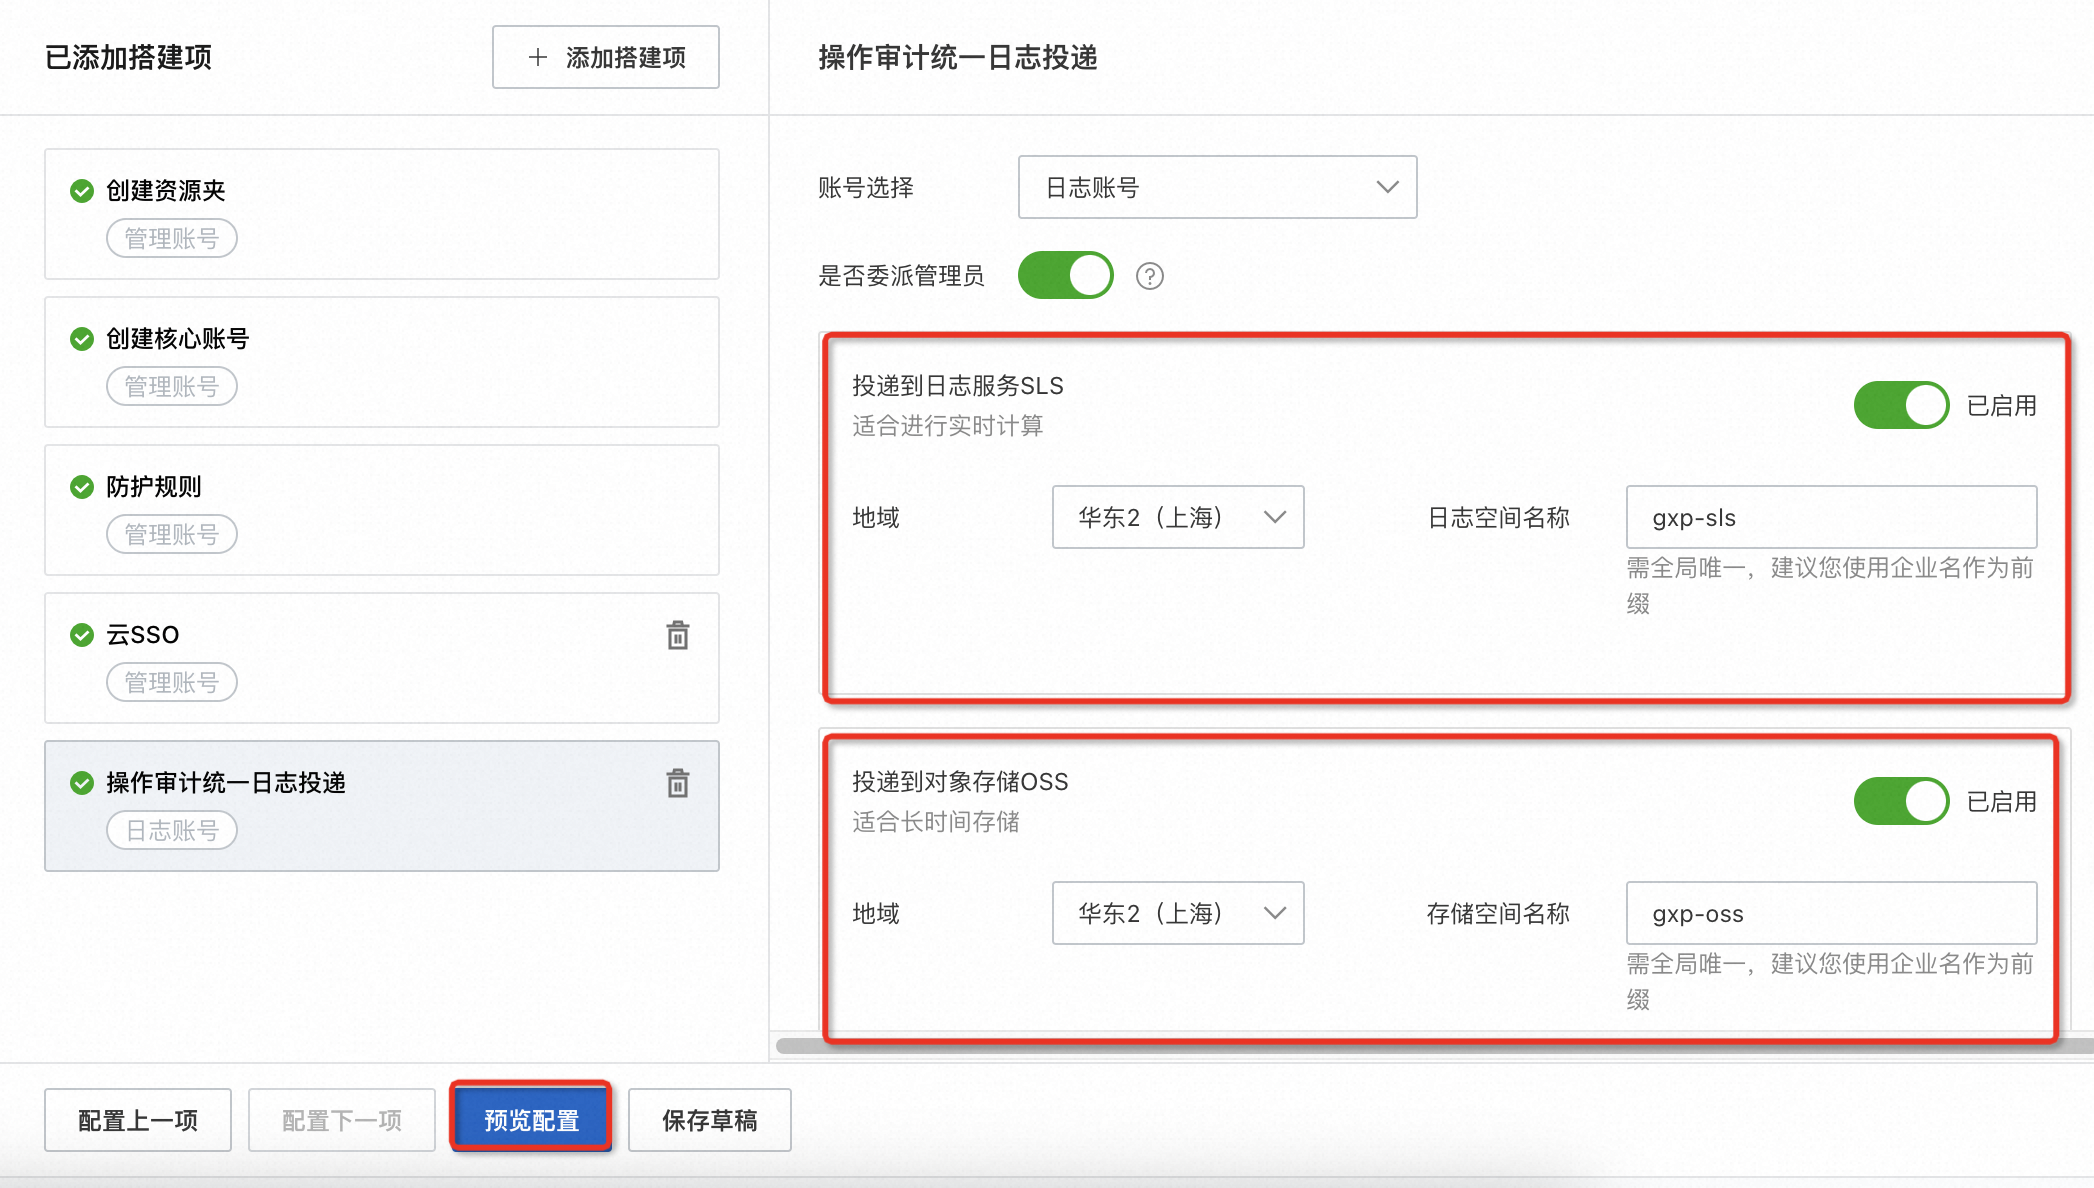Click the 预览配置 button

[x=531, y=1120]
